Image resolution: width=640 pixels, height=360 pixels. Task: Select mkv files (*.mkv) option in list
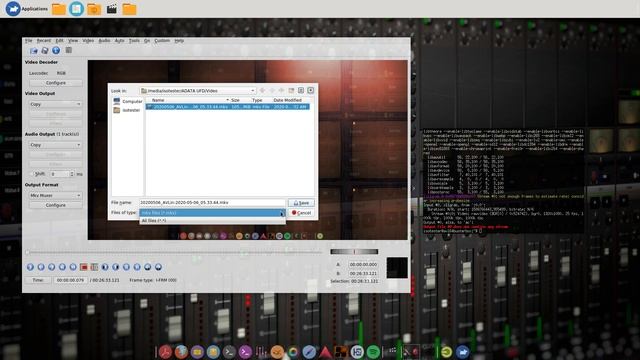coord(212,213)
